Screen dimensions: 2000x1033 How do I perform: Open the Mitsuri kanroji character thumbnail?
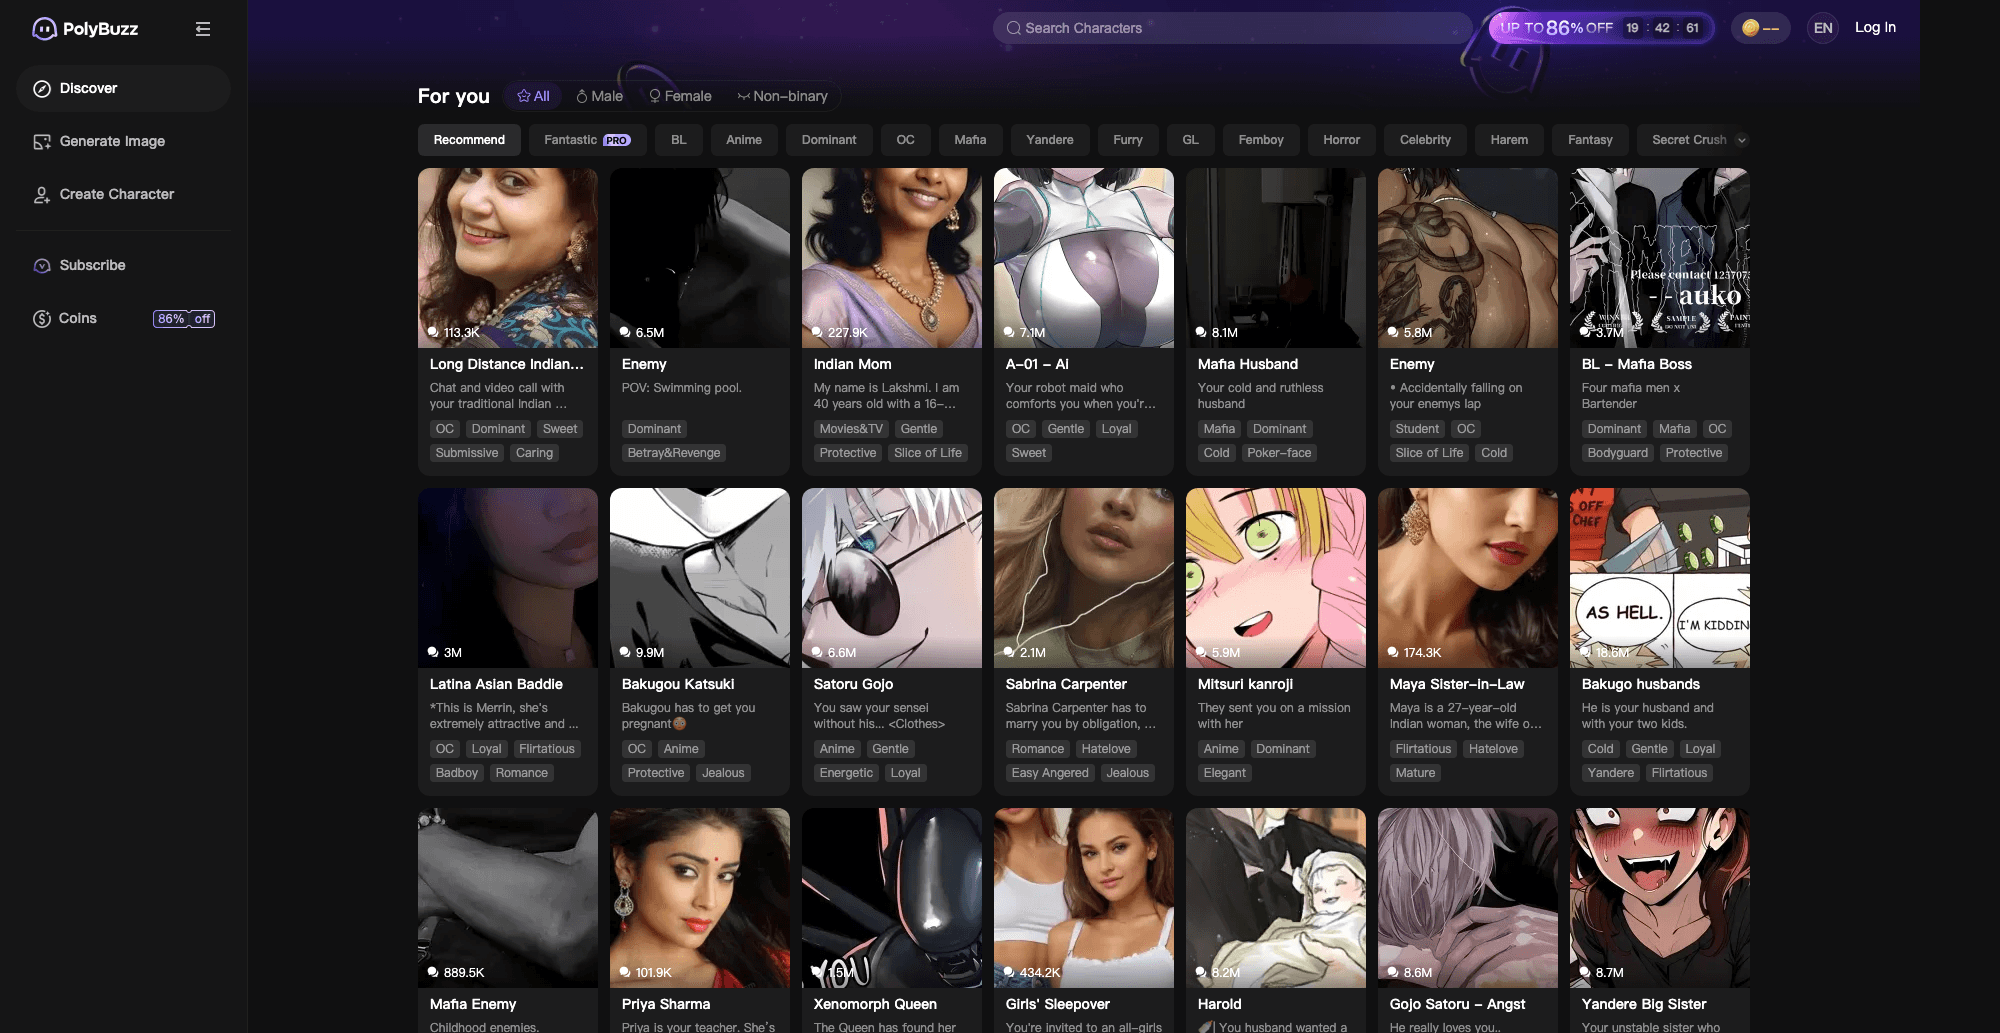[1276, 578]
